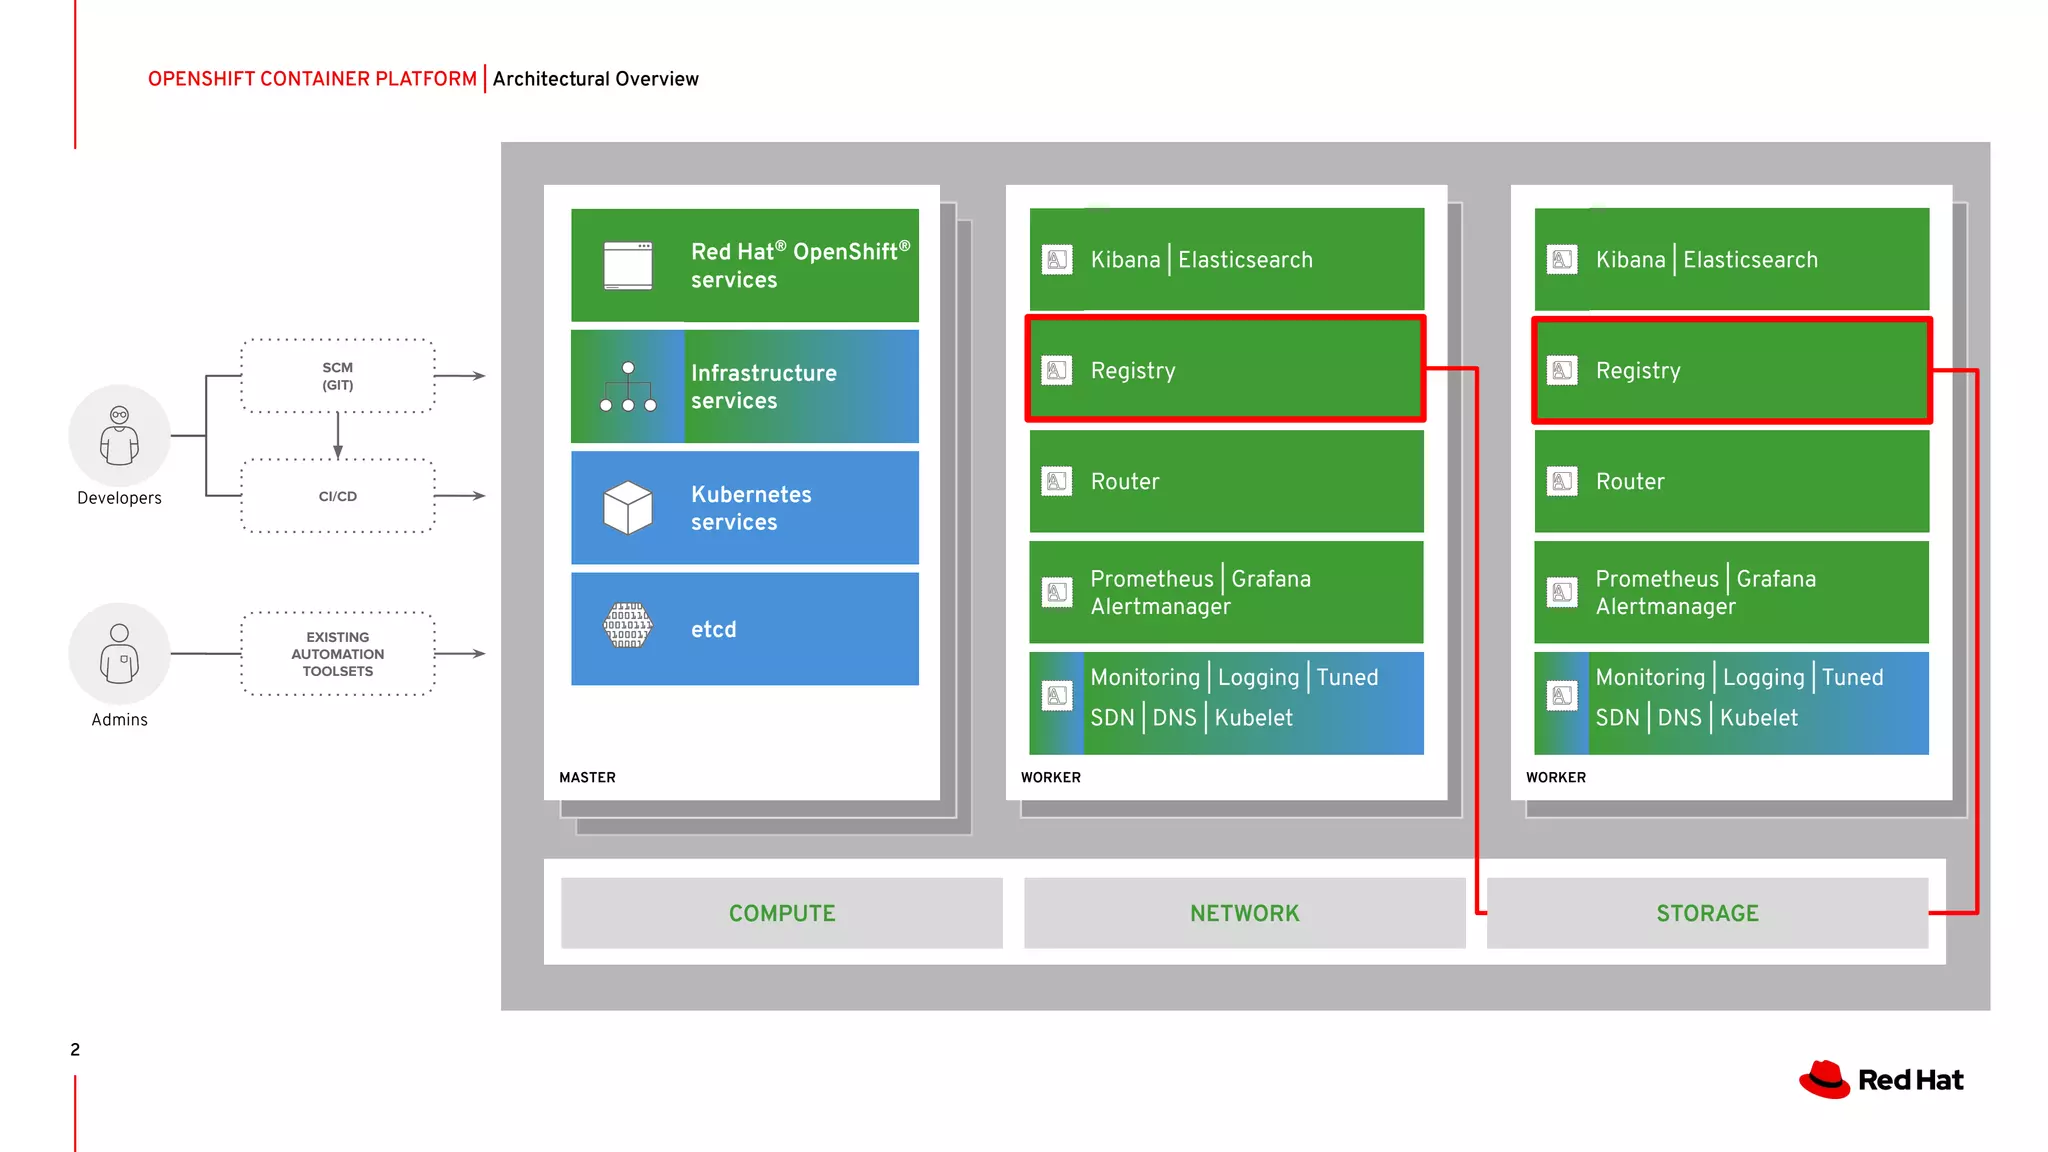Click the Admins person icon
Screen dimensions: 2048x1152
(x=119, y=654)
